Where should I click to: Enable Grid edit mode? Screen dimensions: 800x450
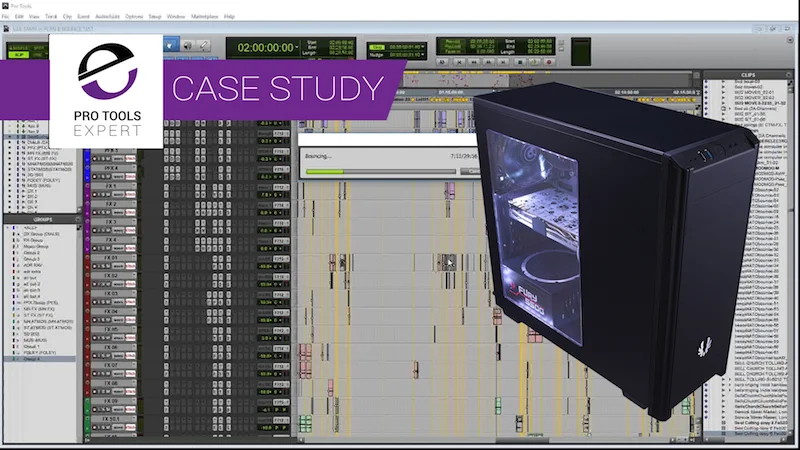click(38, 55)
